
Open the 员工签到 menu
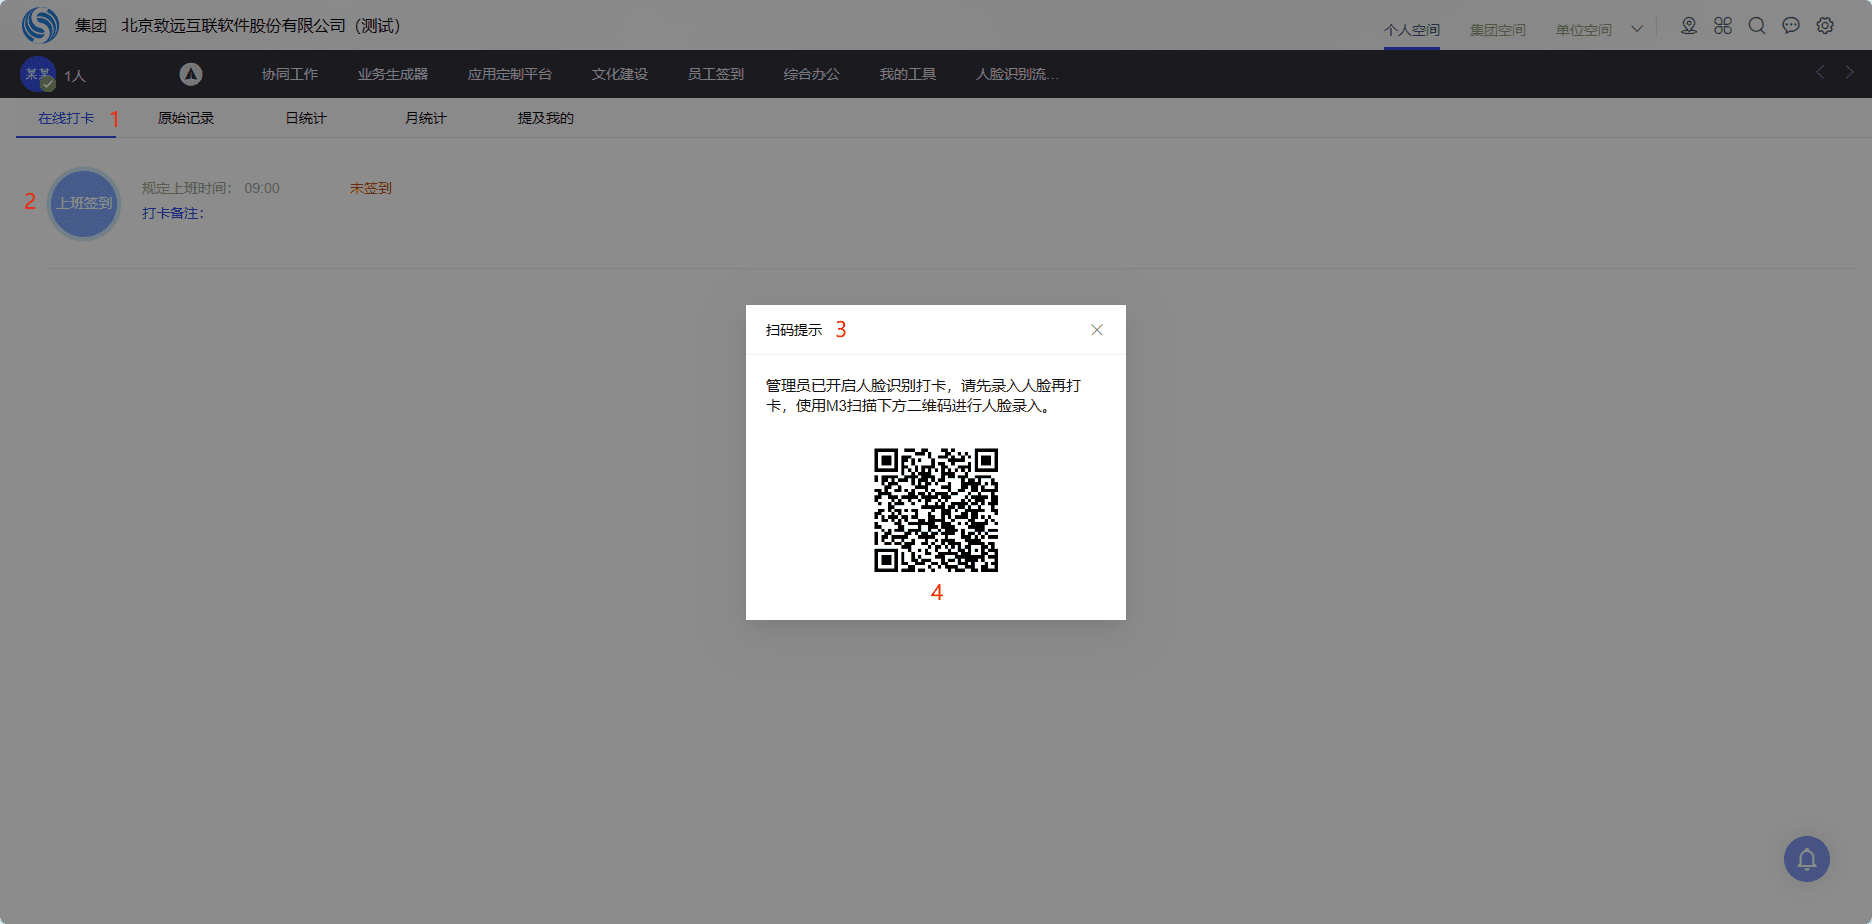(716, 74)
